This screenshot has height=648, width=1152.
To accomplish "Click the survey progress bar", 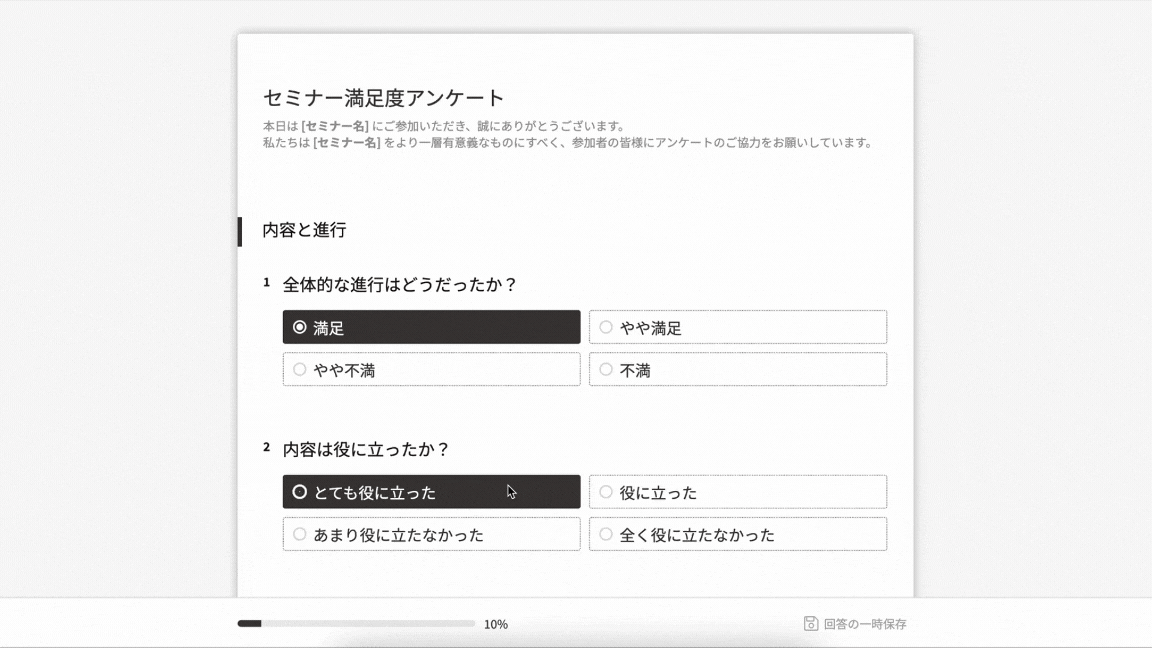I will tap(356, 624).
